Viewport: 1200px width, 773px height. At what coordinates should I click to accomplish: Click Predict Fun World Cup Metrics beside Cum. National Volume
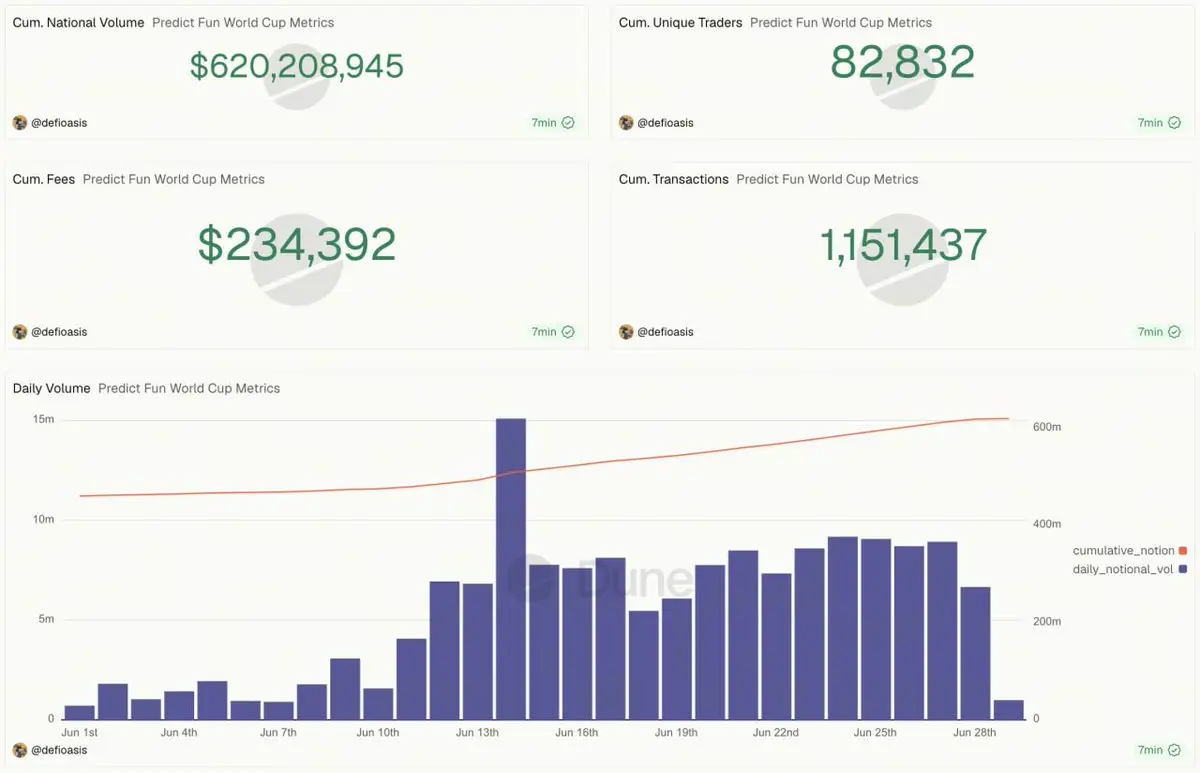click(x=243, y=22)
